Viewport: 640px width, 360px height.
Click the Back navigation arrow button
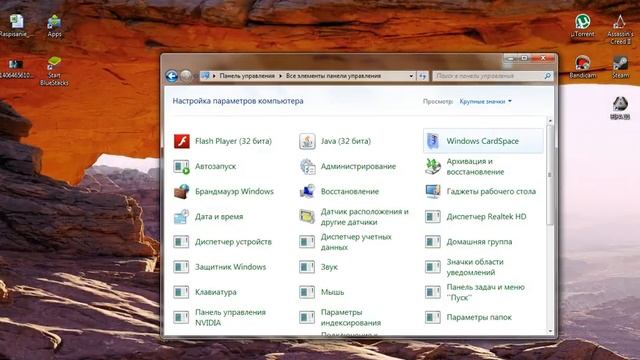click(172, 76)
